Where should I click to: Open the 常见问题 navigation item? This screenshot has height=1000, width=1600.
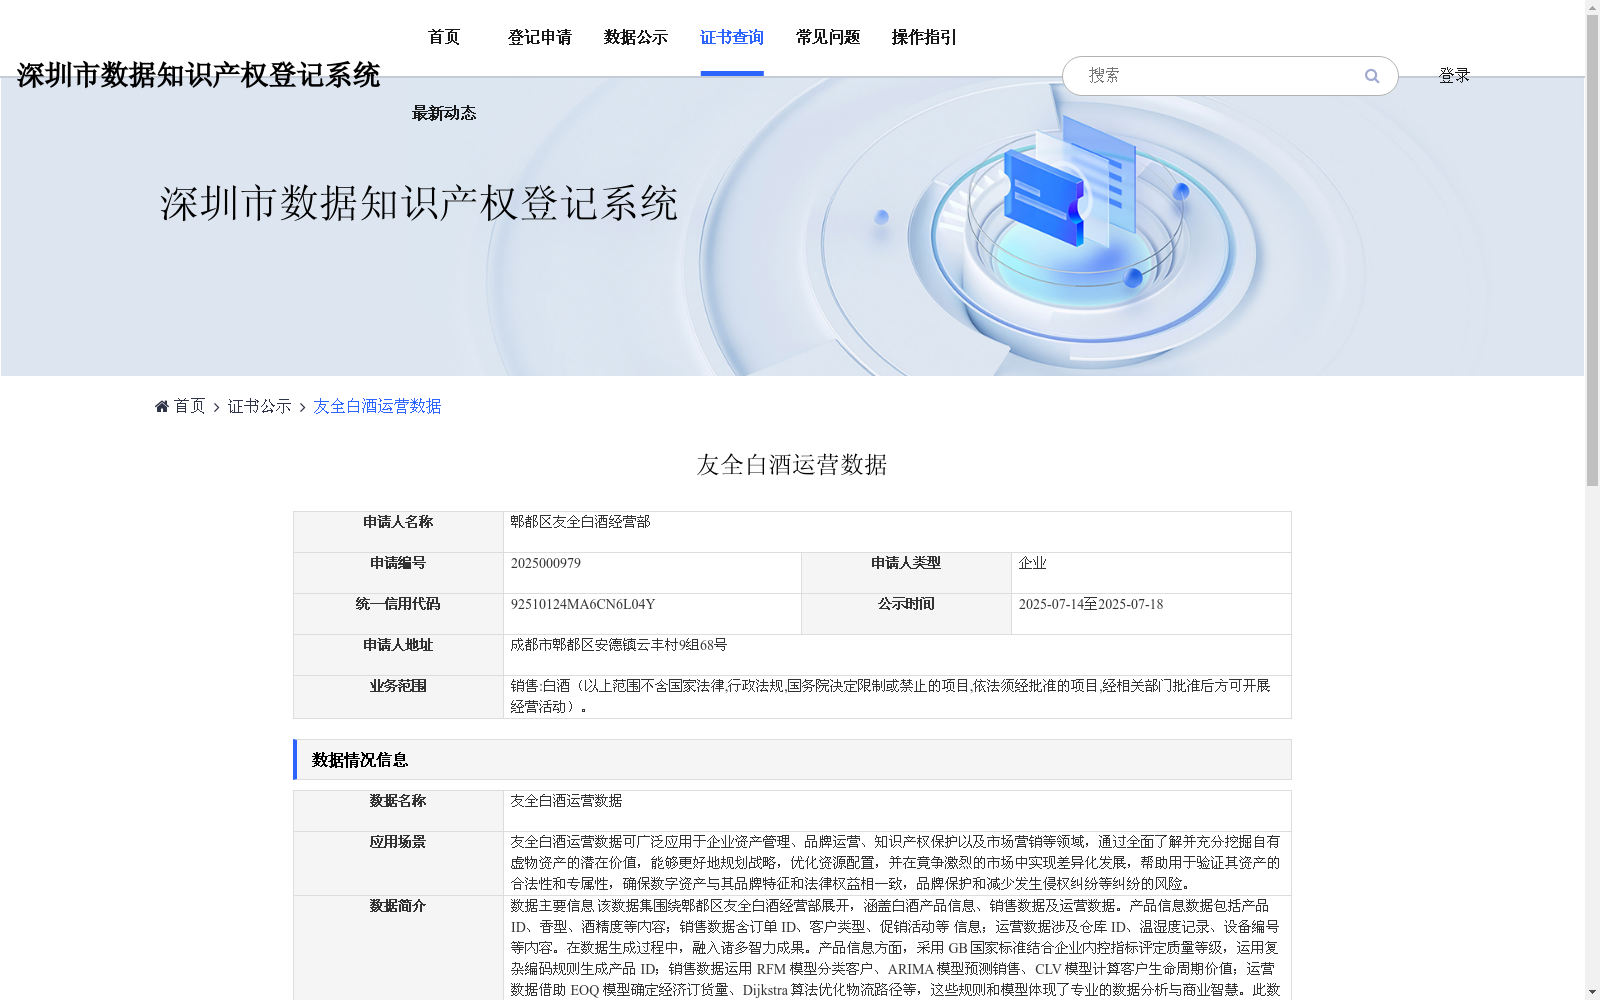tap(828, 37)
